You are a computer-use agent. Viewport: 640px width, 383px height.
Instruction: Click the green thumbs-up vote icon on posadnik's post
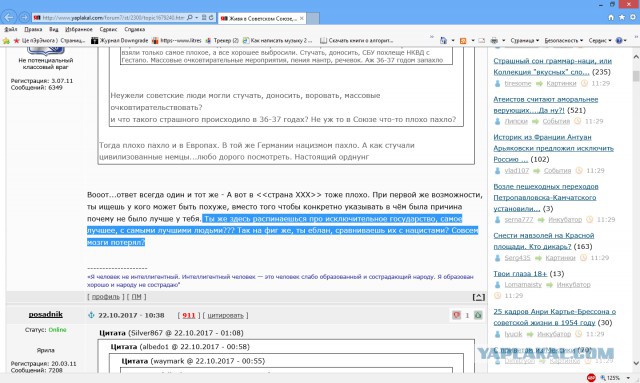pos(478,315)
